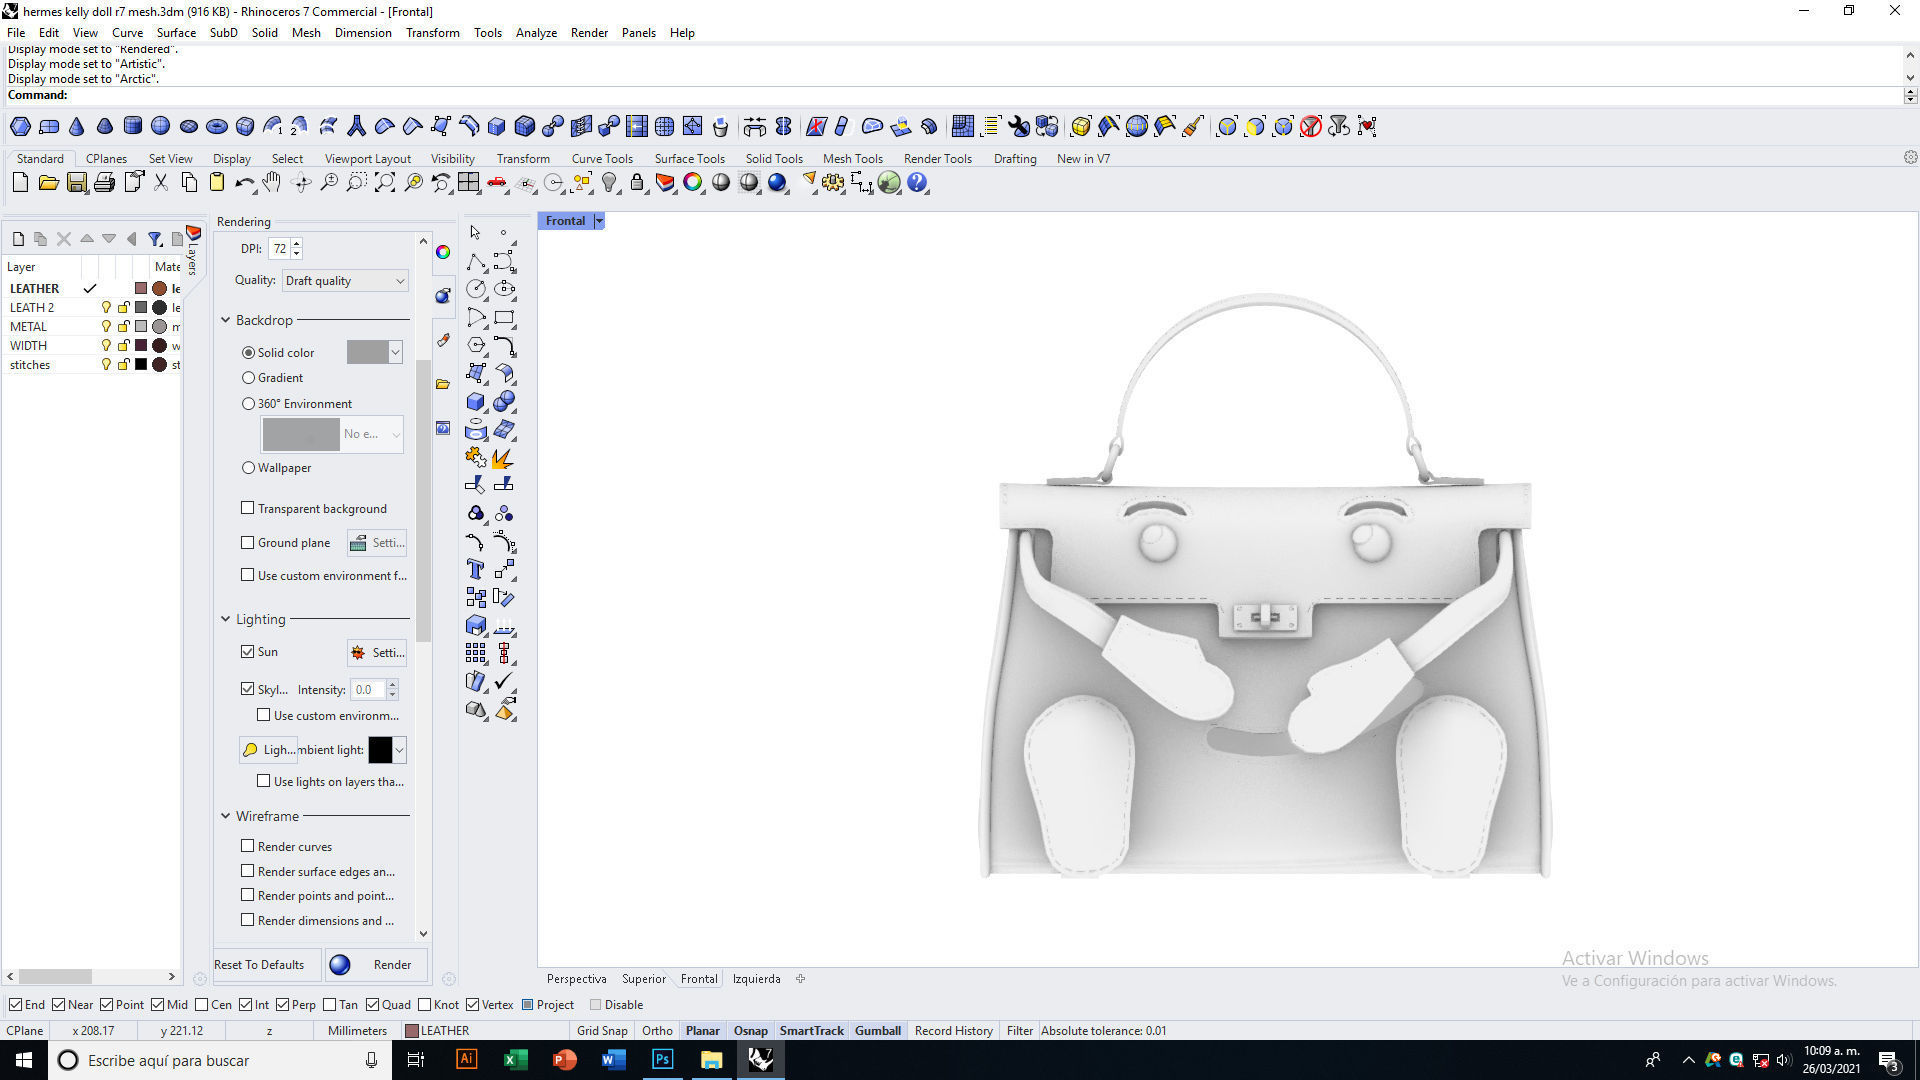Collapse the Wireframe section
Screen dimensions: 1920x1080
(225, 816)
